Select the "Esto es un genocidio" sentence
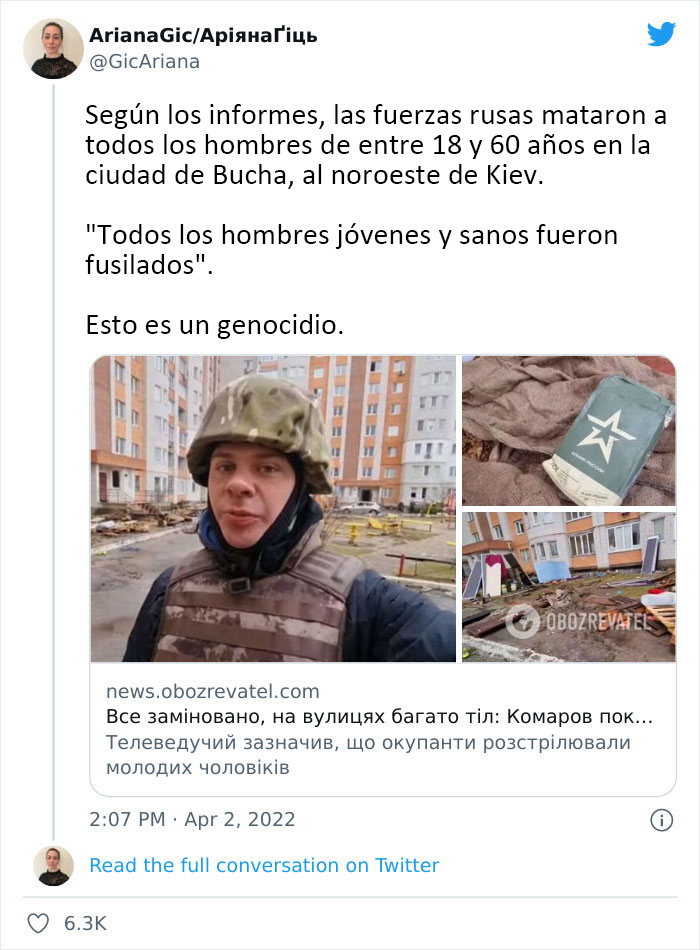The height and width of the screenshot is (950, 700). (x=215, y=325)
